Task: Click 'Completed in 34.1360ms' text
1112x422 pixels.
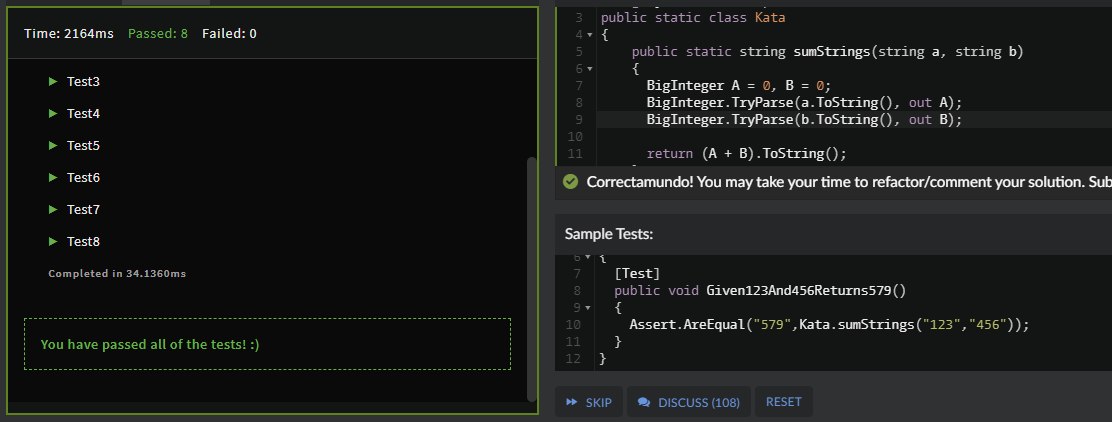Action: click(x=117, y=273)
